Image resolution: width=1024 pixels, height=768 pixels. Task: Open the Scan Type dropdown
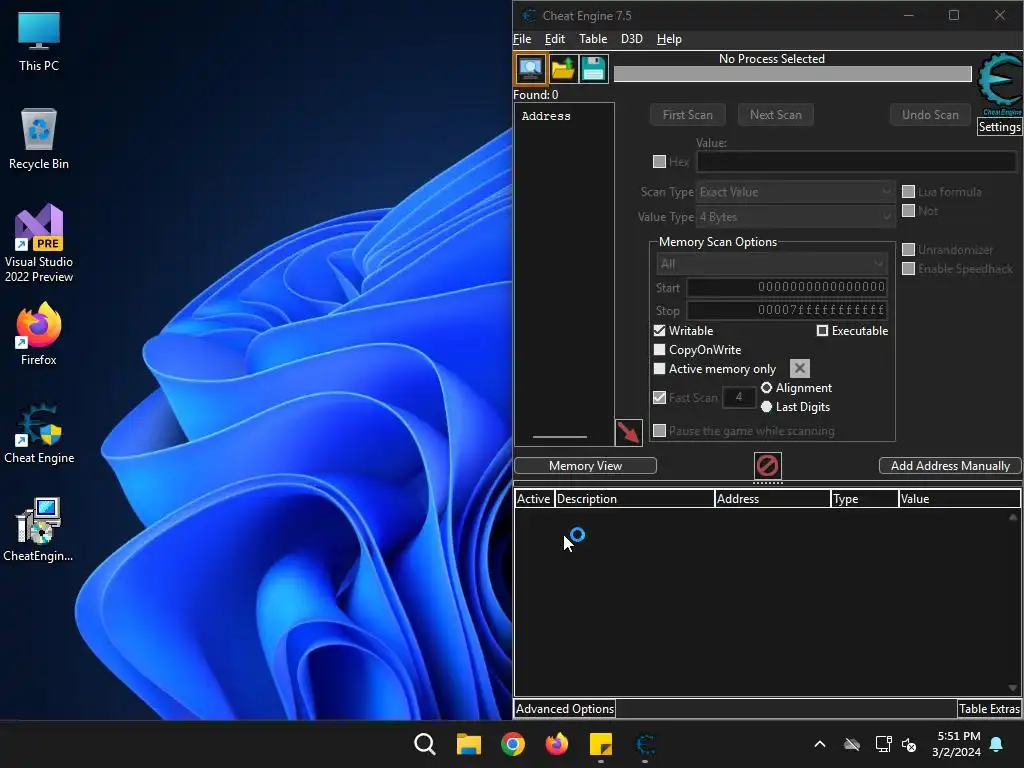[x=795, y=192]
